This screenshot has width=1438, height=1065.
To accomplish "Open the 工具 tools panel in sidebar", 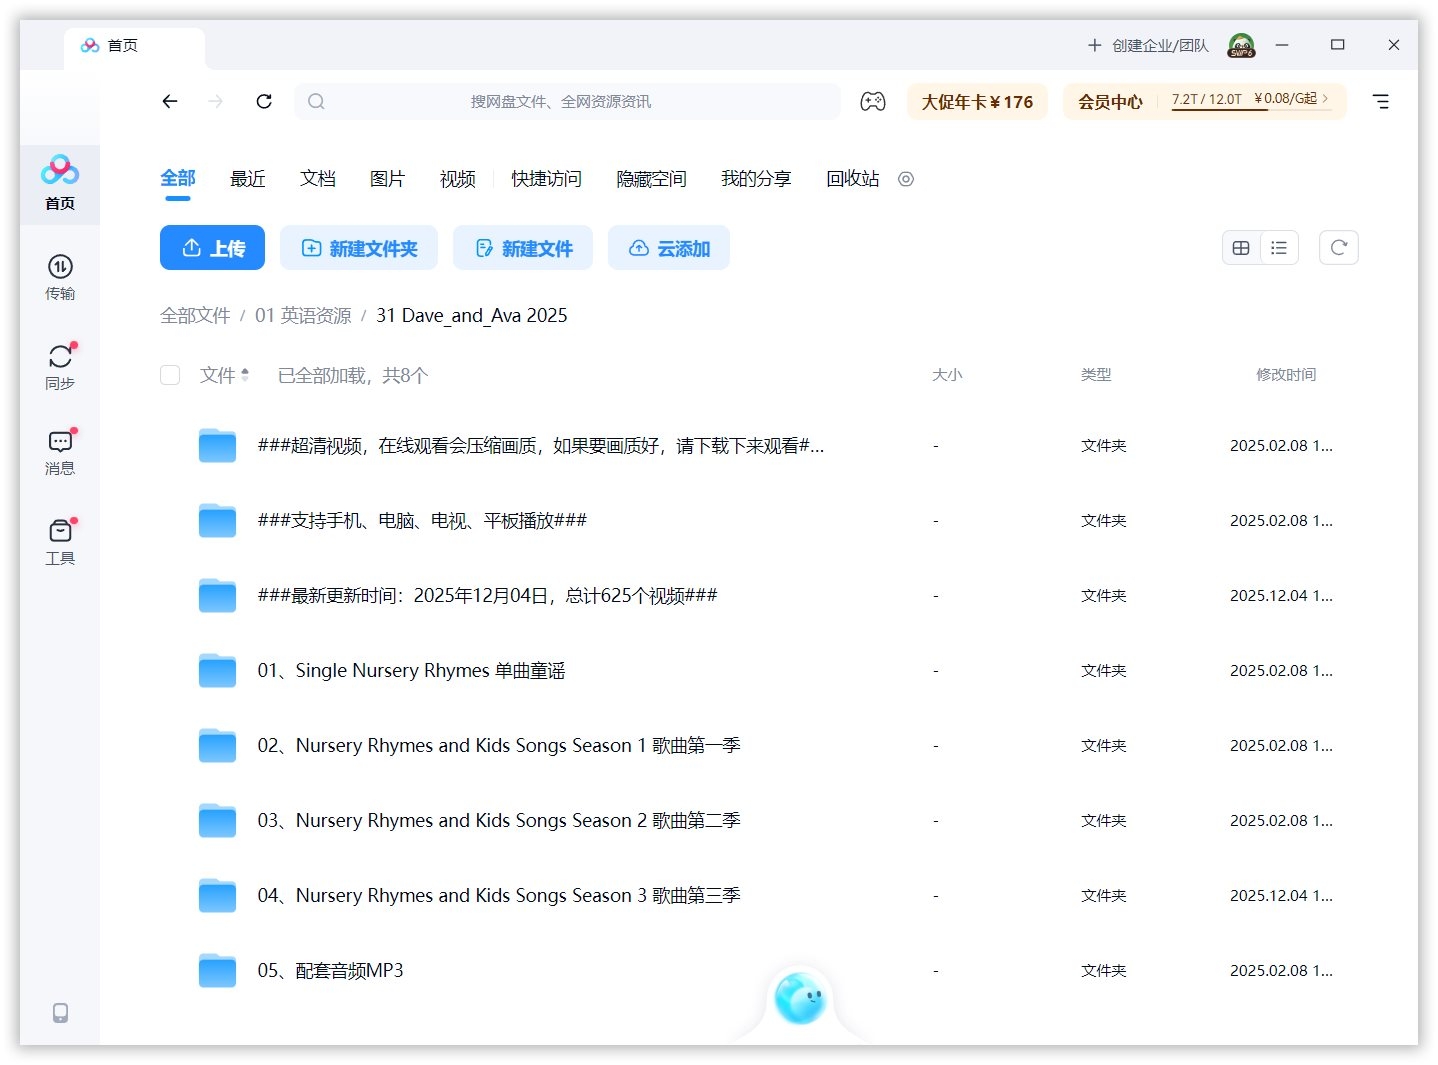I will 60,541.
